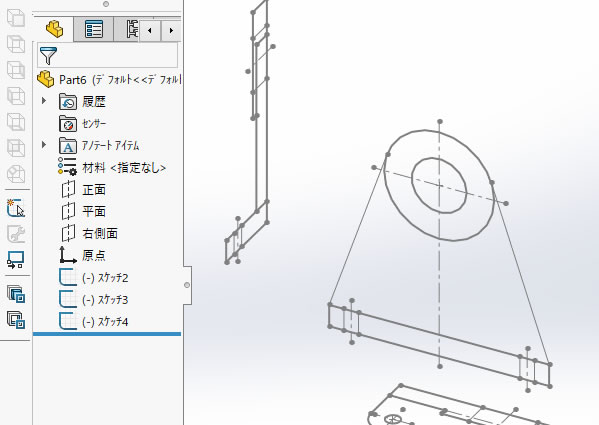This screenshot has width=599, height=425.
Task: Click the blue rollback bar
Action: click(x=107, y=334)
